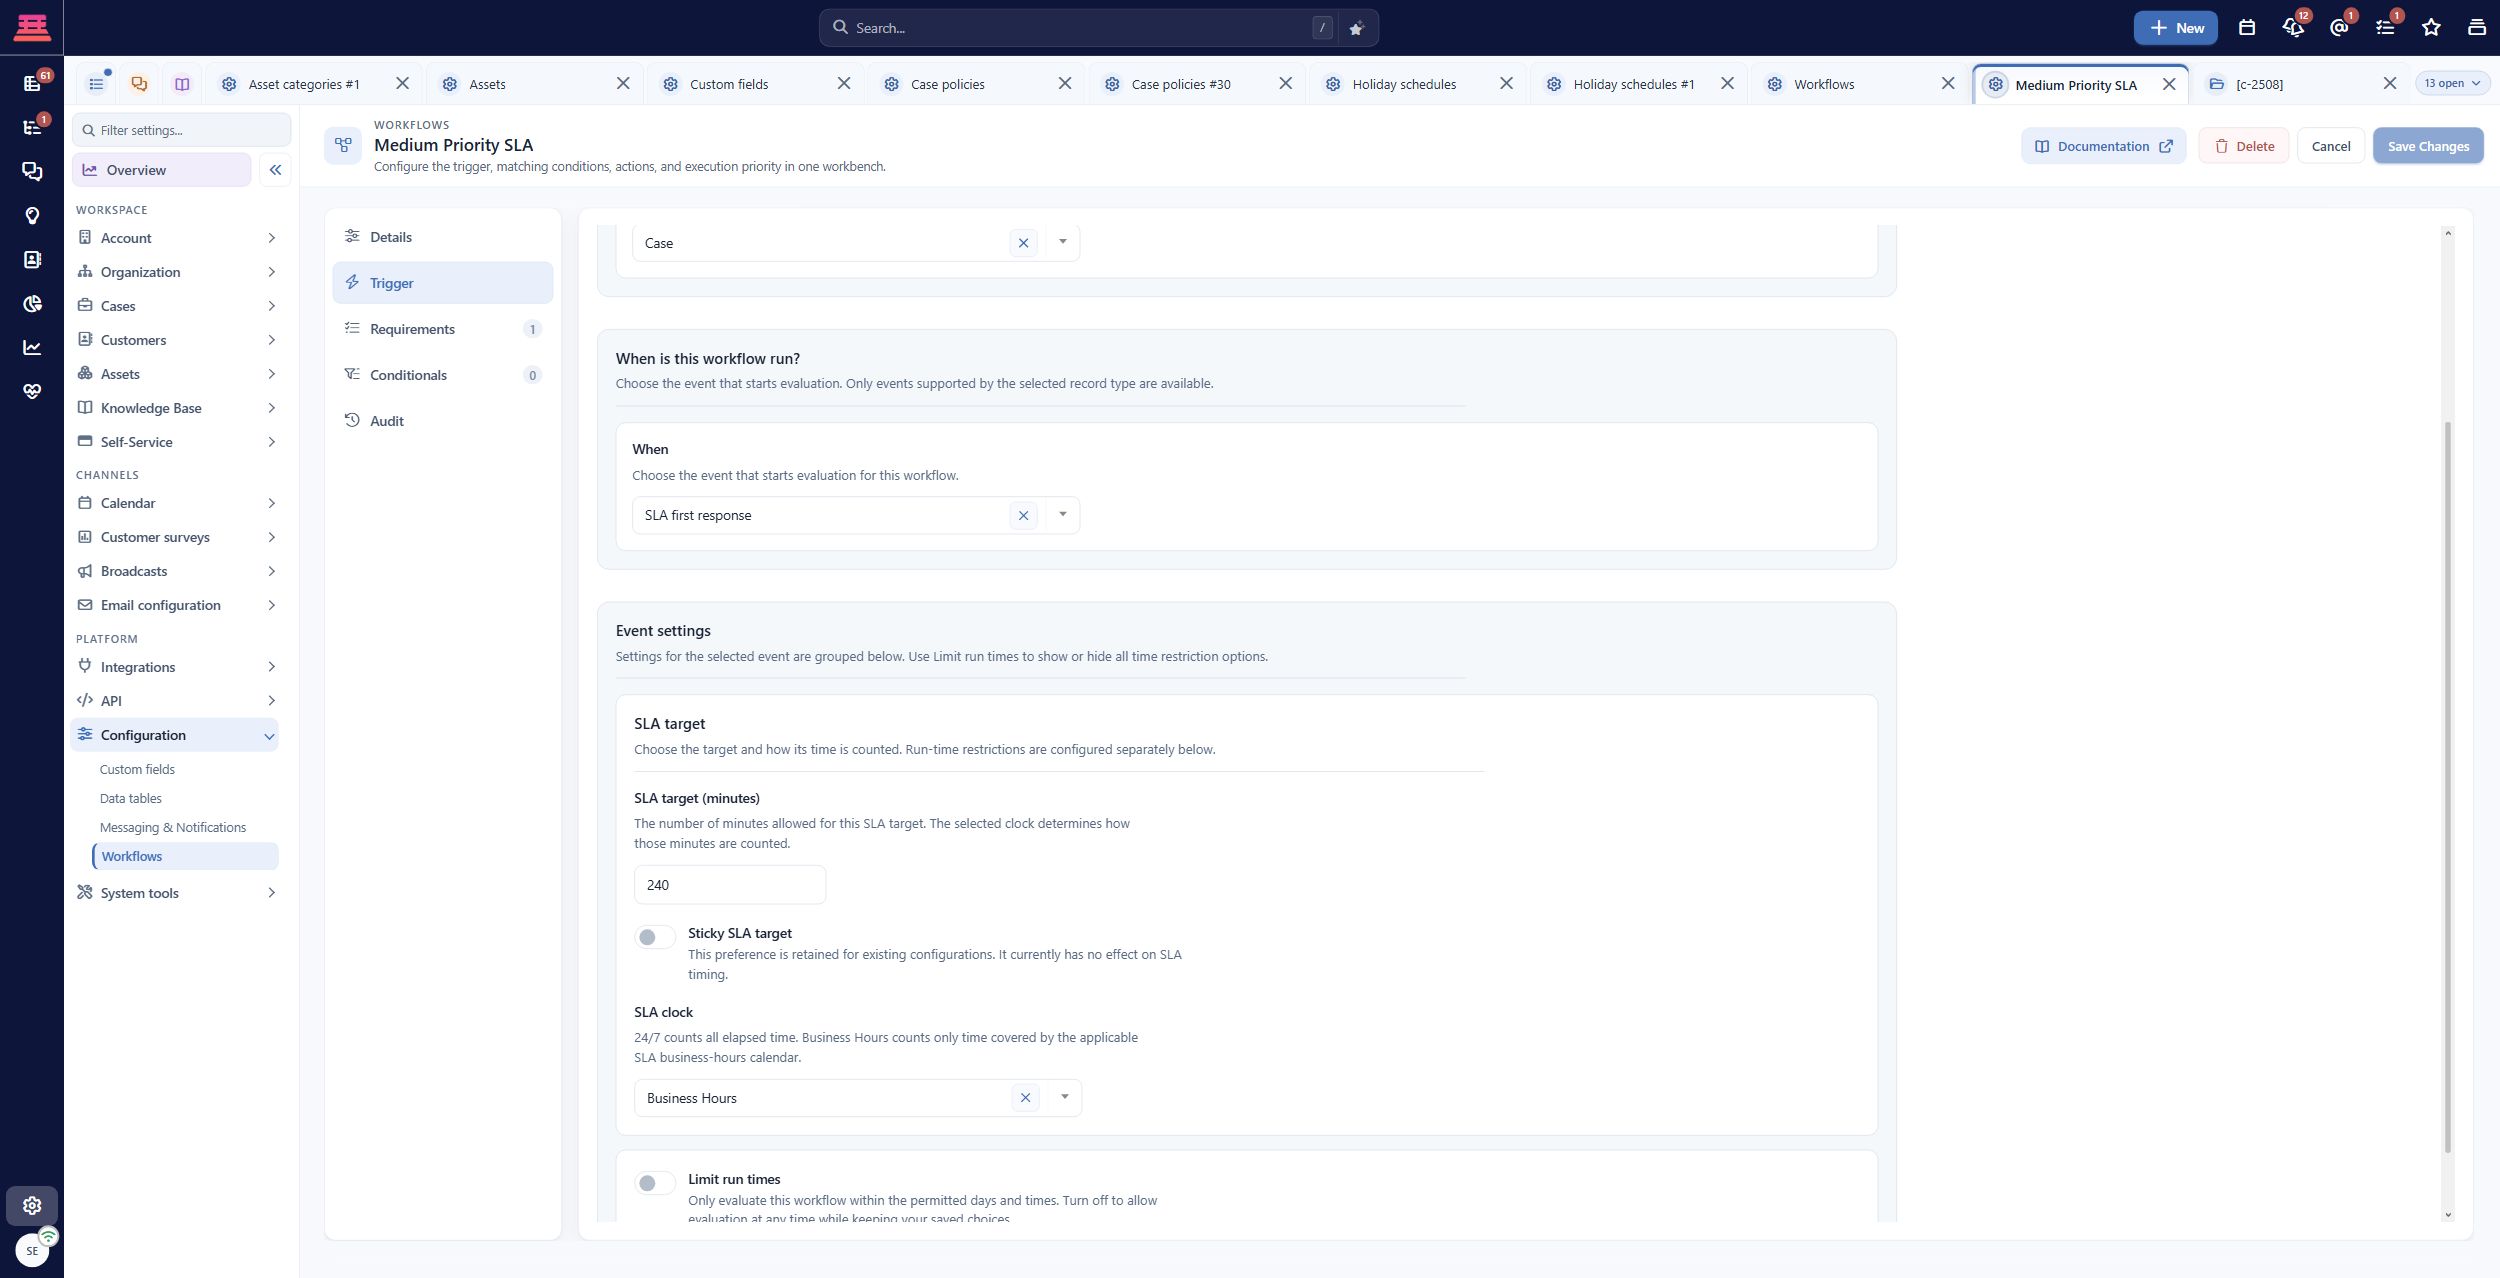Screen dimensions: 2500x1278
Task: Close the Holiday schedules #1 tab
Action: click(x=1727, y=84)
